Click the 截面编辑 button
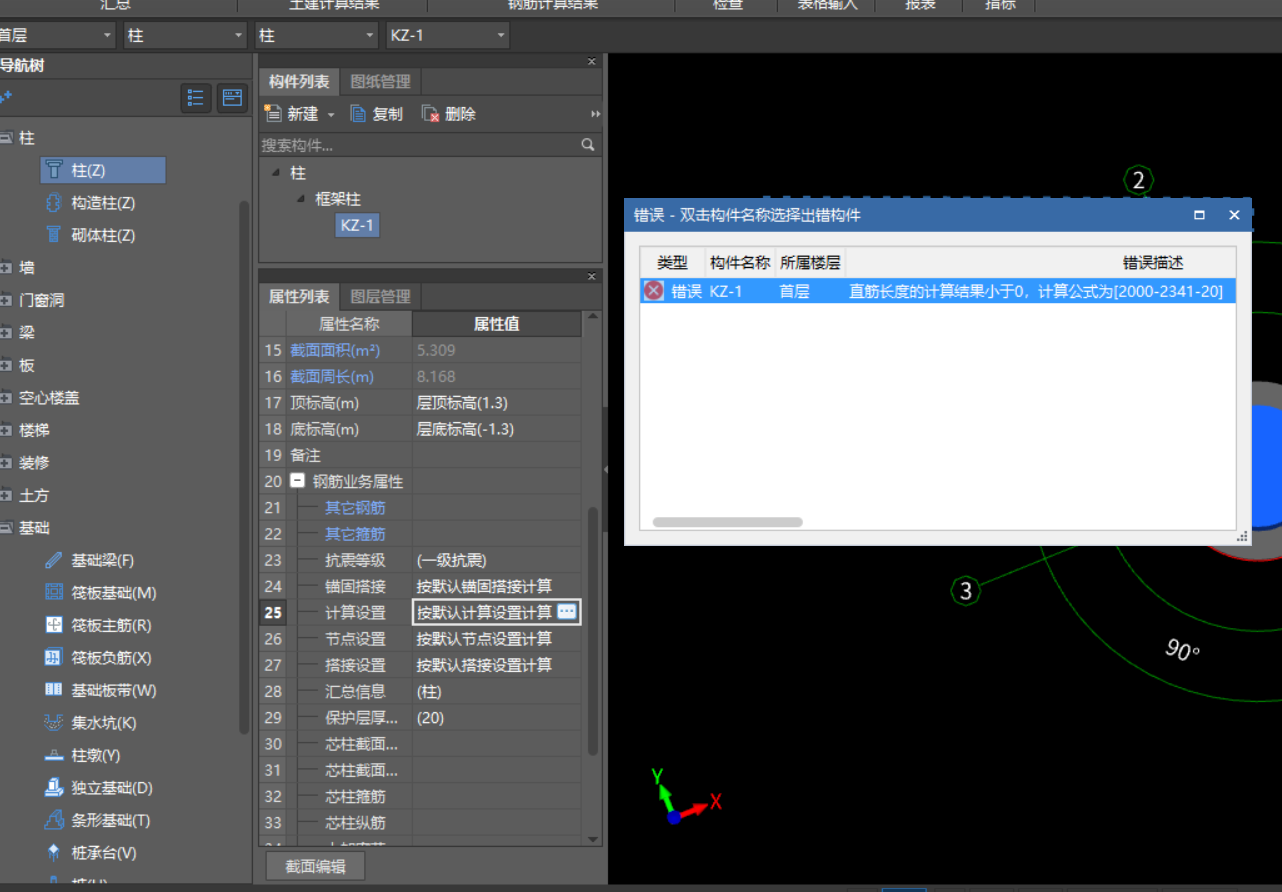This screenshot has height=892, width=1282. point(315,866)
